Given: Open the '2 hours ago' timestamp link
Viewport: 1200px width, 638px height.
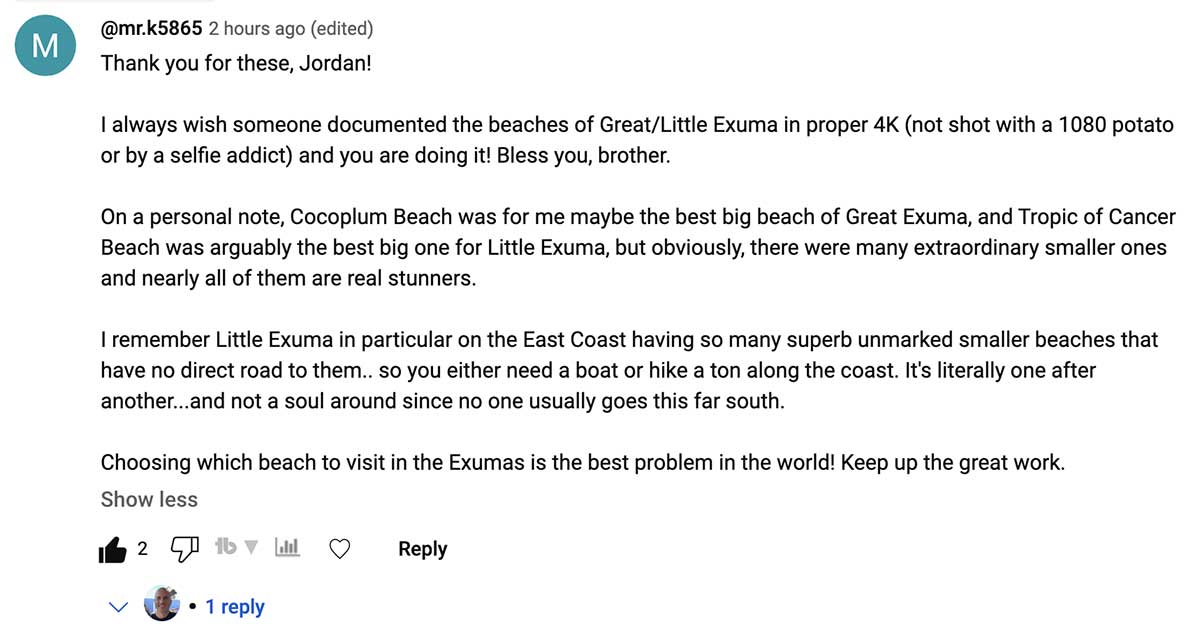Looking at the screenshot, I should tap(258, 28).
